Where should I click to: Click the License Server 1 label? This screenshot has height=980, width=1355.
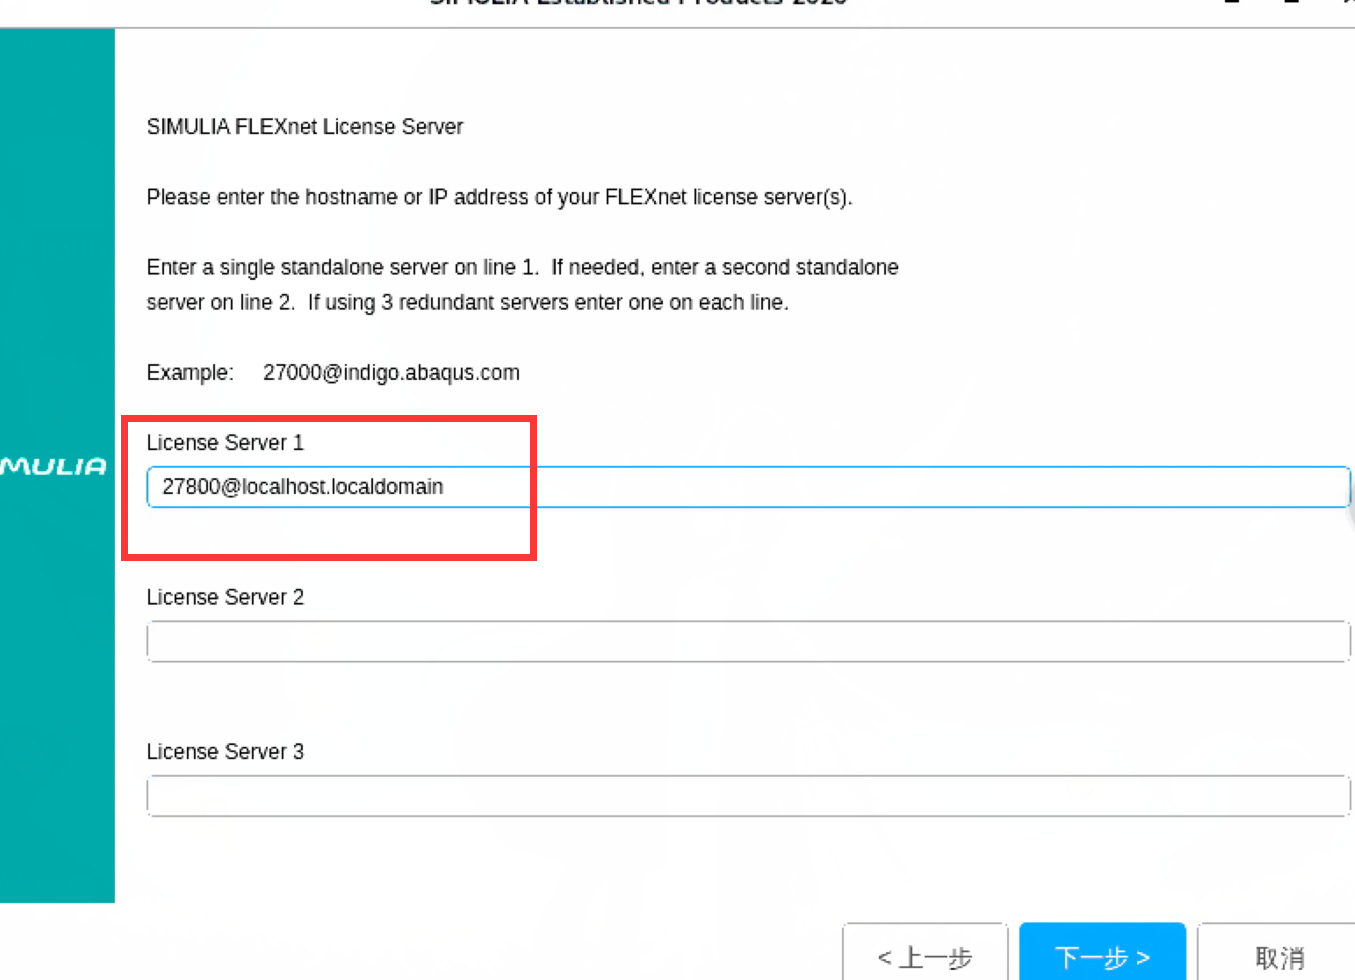pyautogui.click(x=225, y=442)
